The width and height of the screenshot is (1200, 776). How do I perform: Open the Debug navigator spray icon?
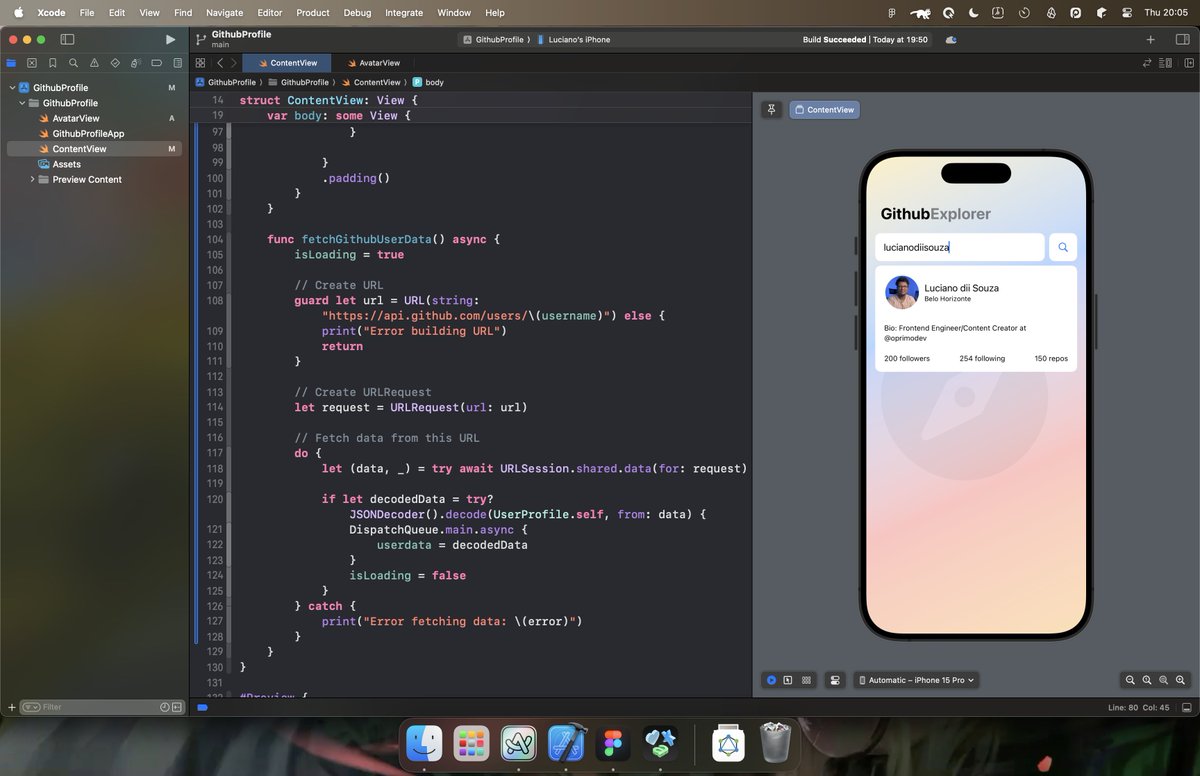pyautogui.click(x=135, y=62)
